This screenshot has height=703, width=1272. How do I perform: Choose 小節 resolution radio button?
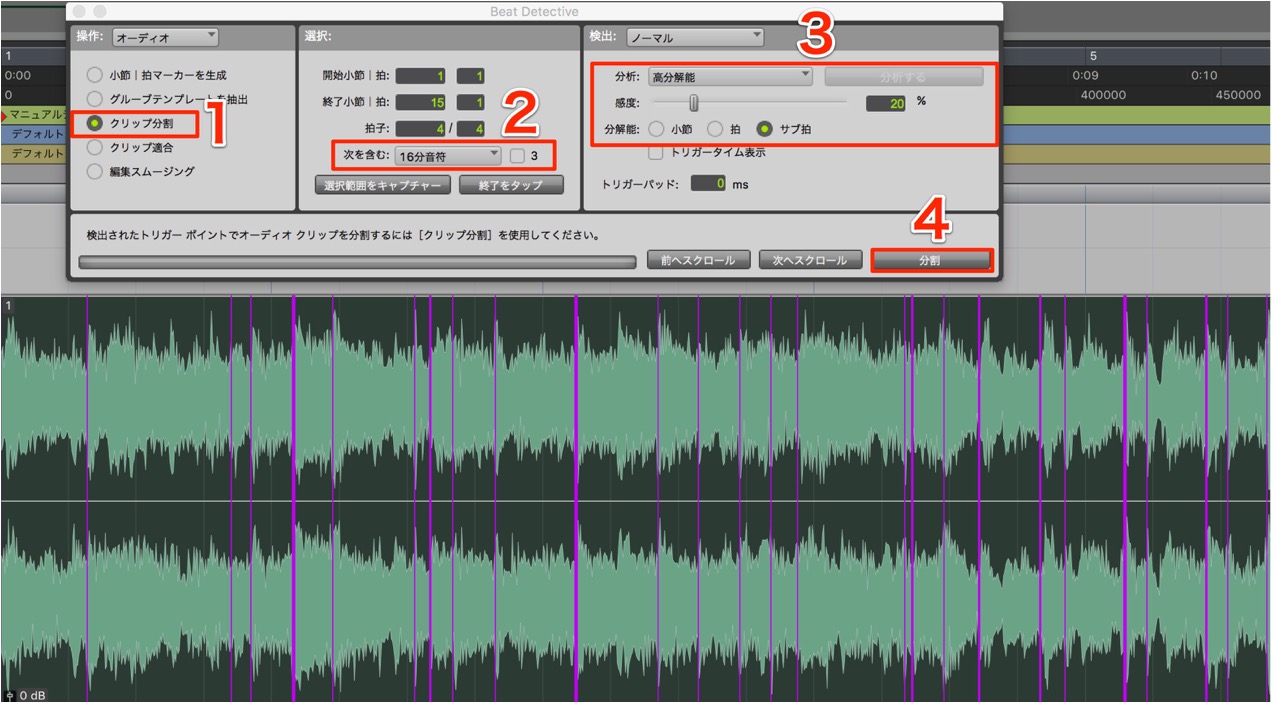tap(656, 128)
